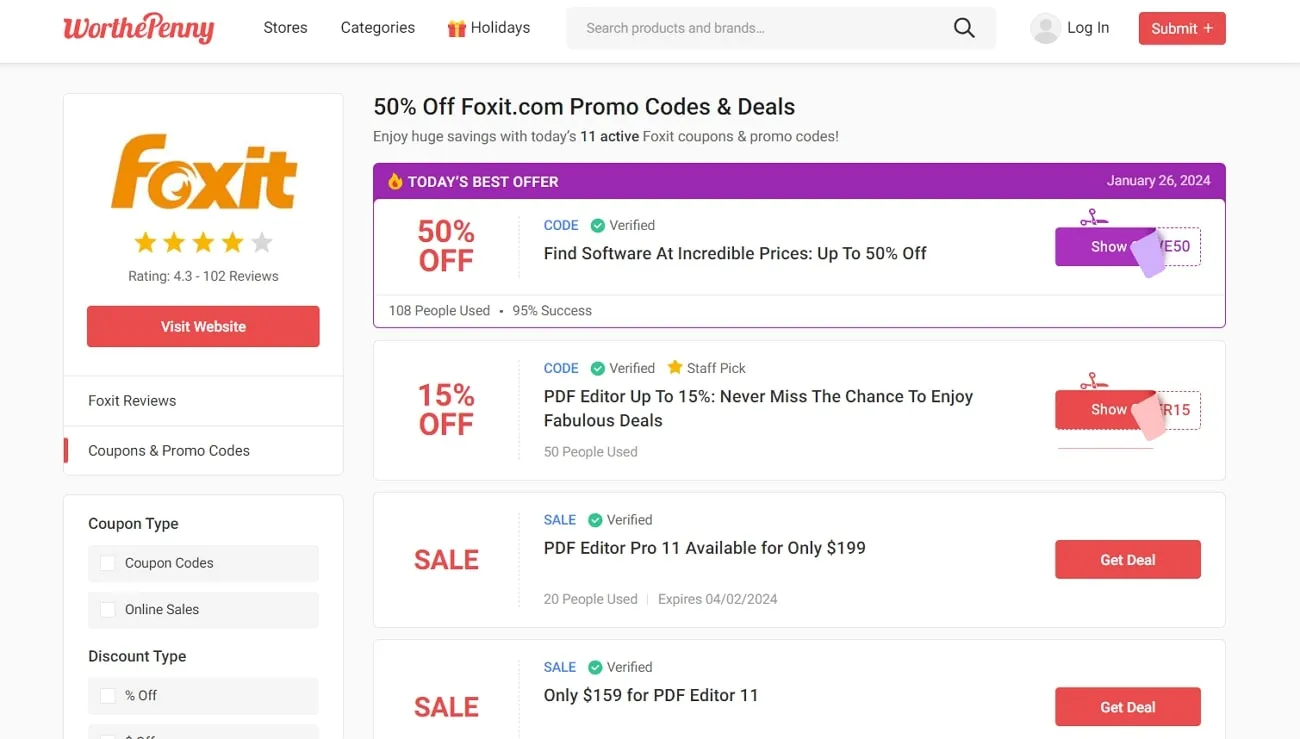Click the scissors icon on the 50% off coupon

point(1093,216)
